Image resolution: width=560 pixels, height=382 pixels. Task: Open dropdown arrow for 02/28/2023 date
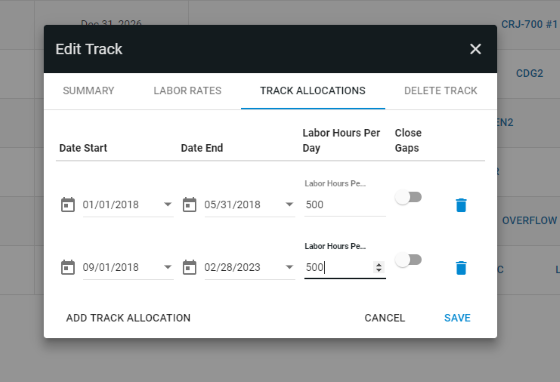289,267
